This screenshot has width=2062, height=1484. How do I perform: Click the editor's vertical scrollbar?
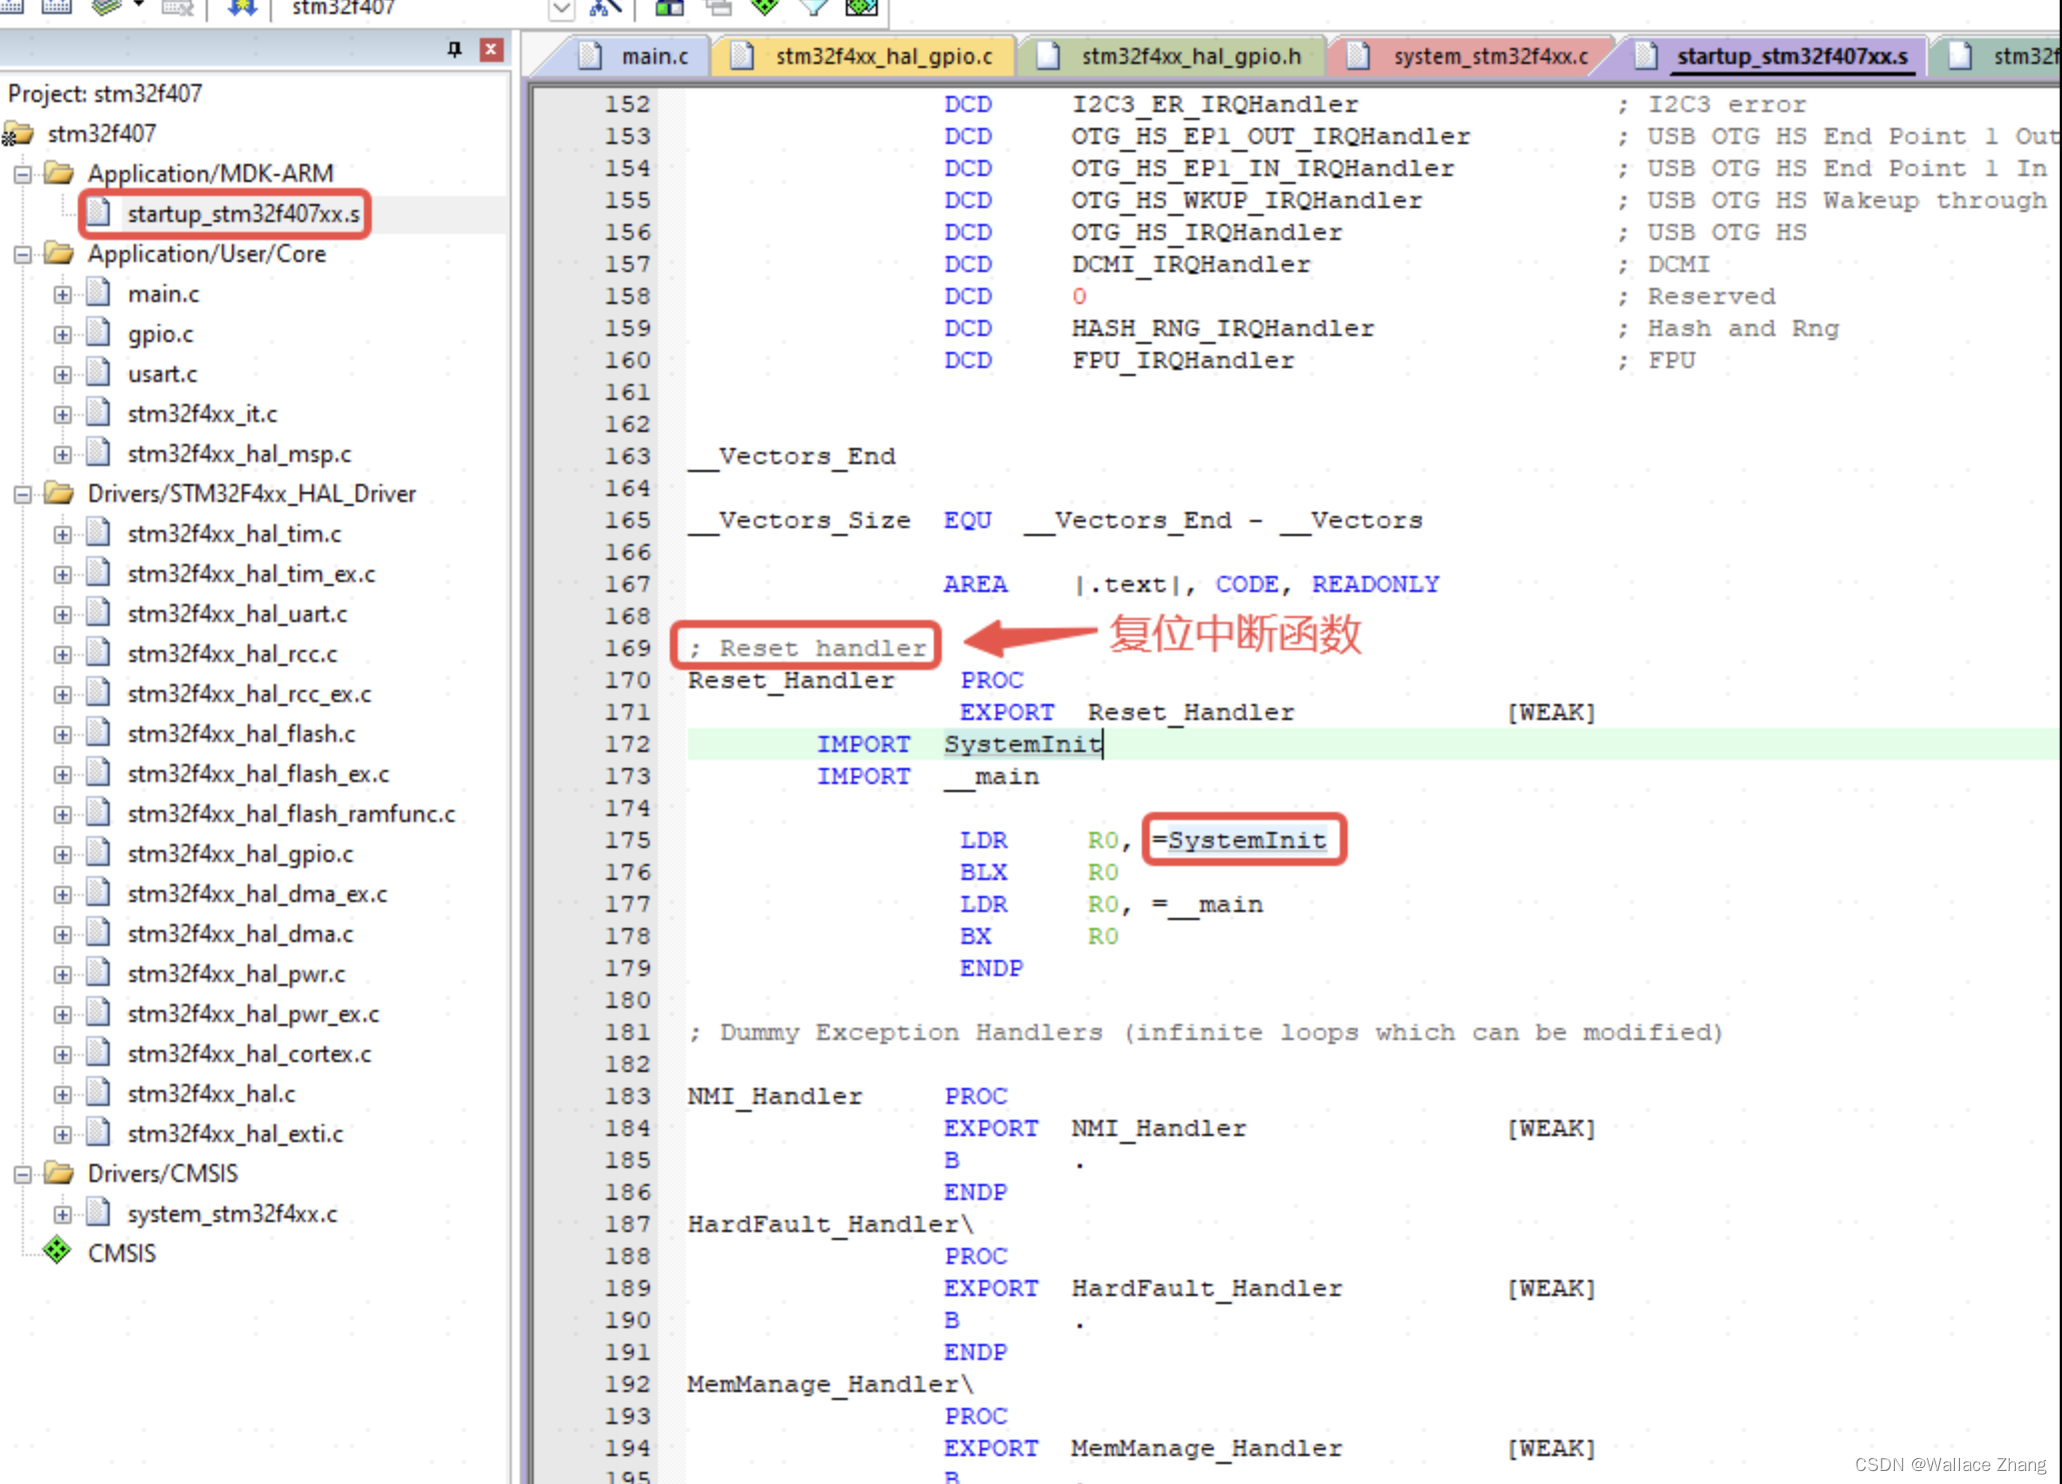point(2056,700)
